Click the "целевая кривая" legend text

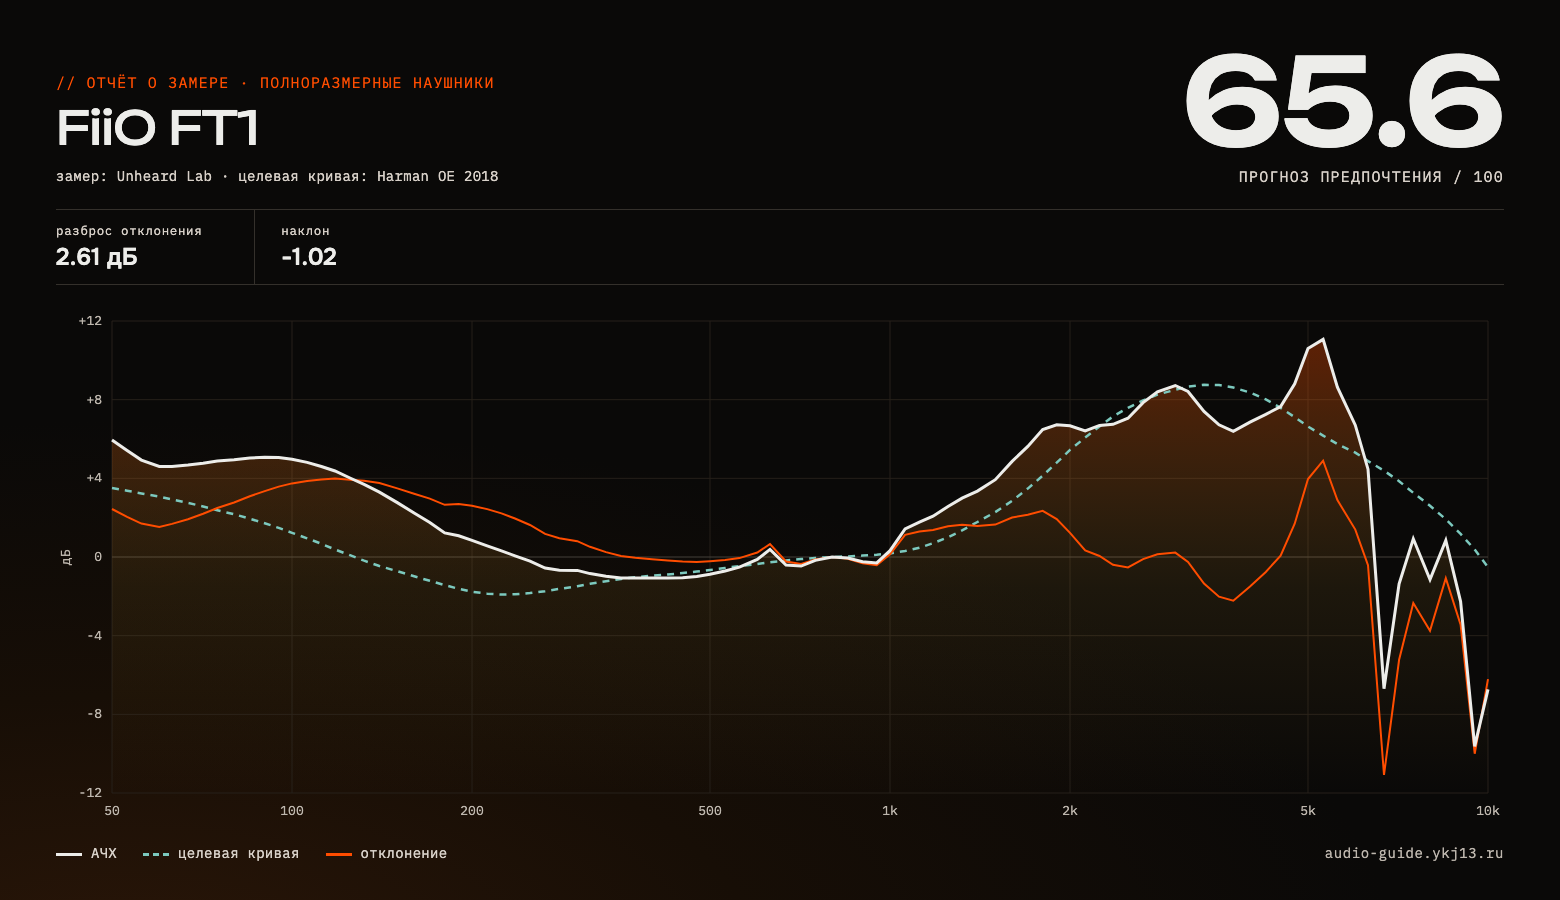239,854
